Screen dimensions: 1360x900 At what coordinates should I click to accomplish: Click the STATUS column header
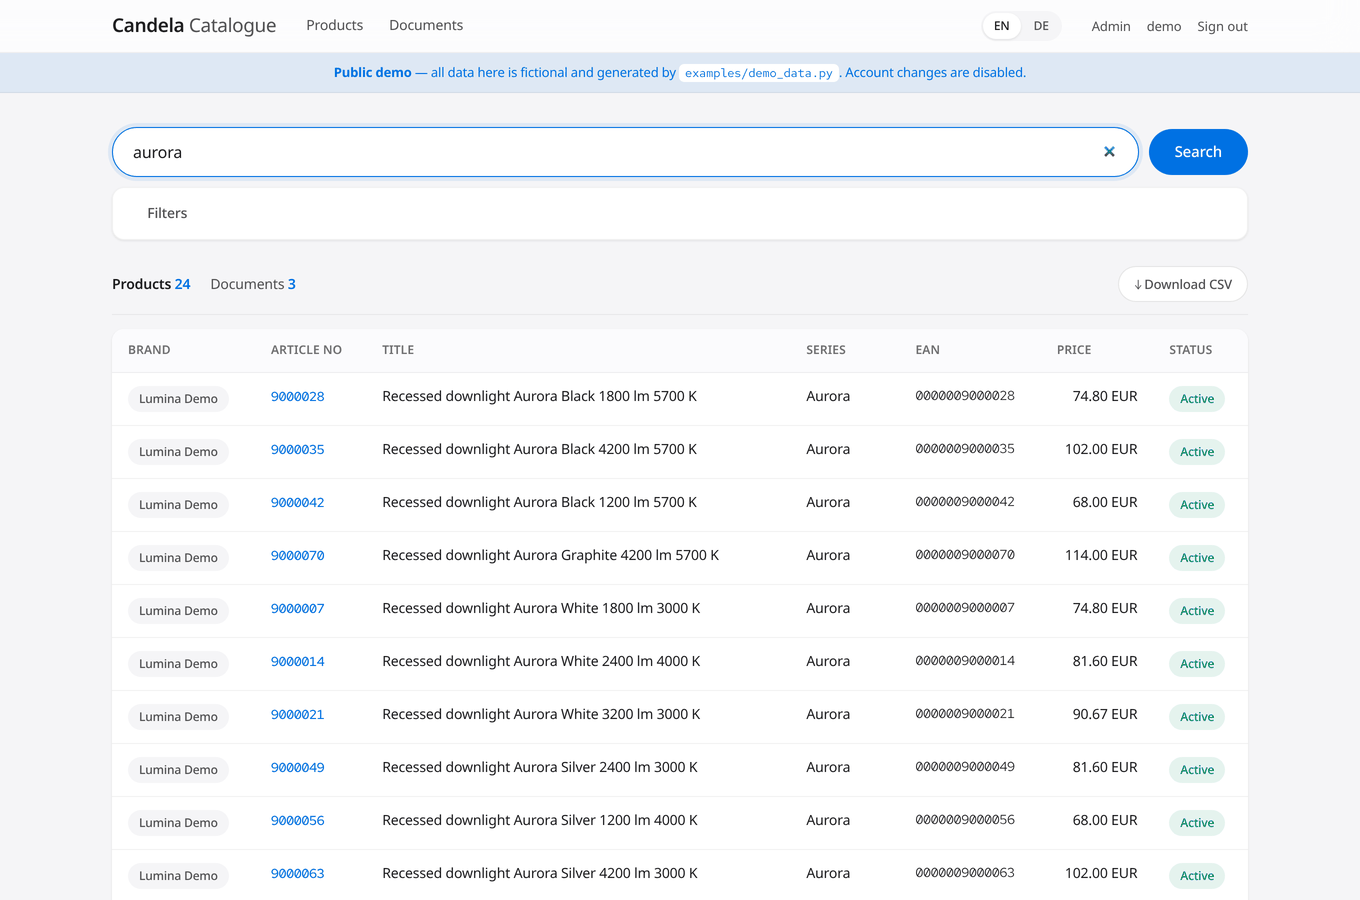point(1190,350)
